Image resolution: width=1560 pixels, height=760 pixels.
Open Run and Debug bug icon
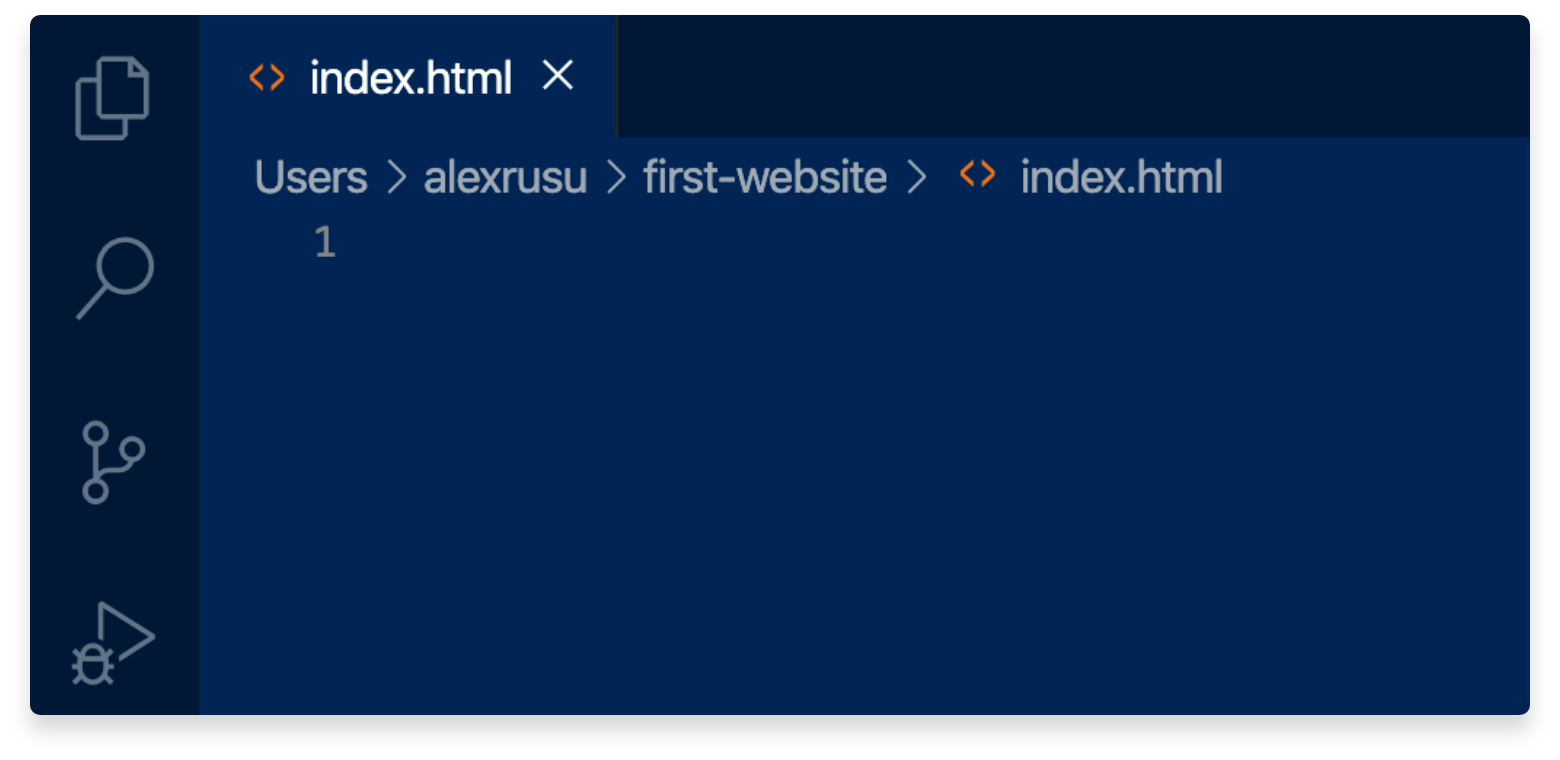point(113,643)
